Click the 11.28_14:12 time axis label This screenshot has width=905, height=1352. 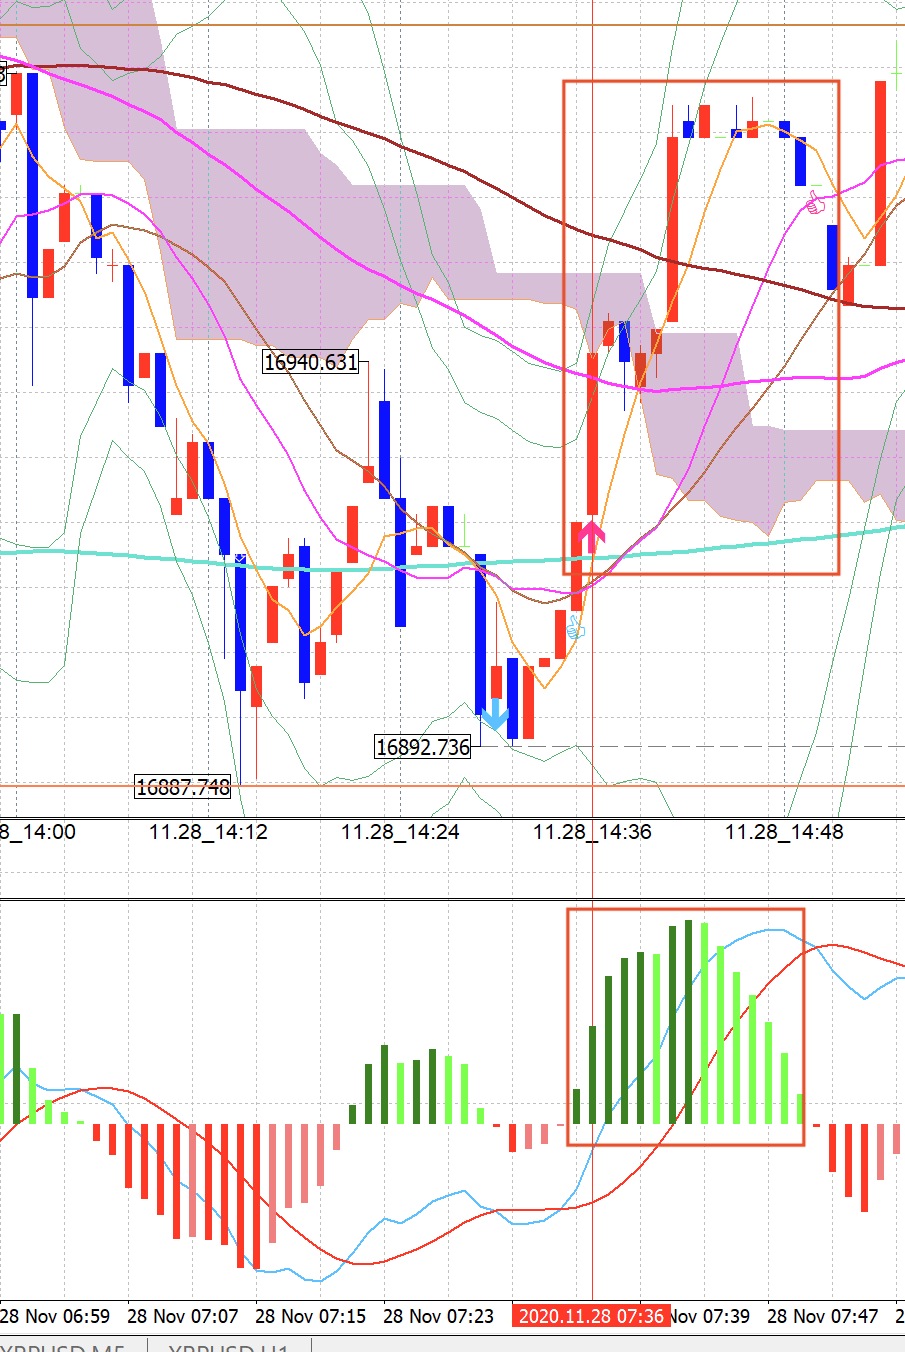[208, 832]
